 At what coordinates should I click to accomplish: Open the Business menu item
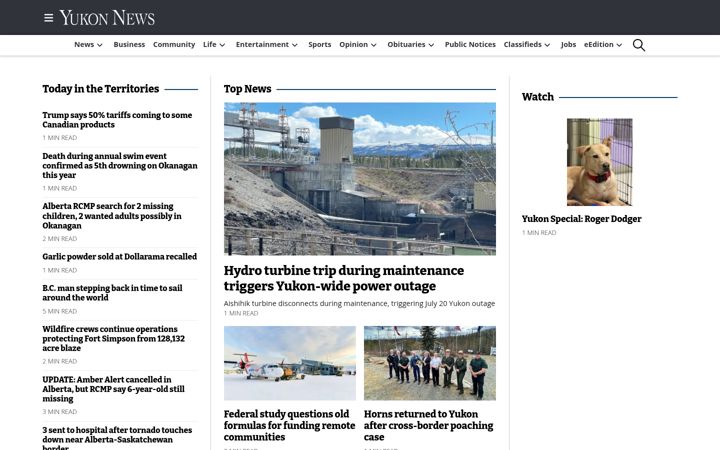tap(129, 45)
